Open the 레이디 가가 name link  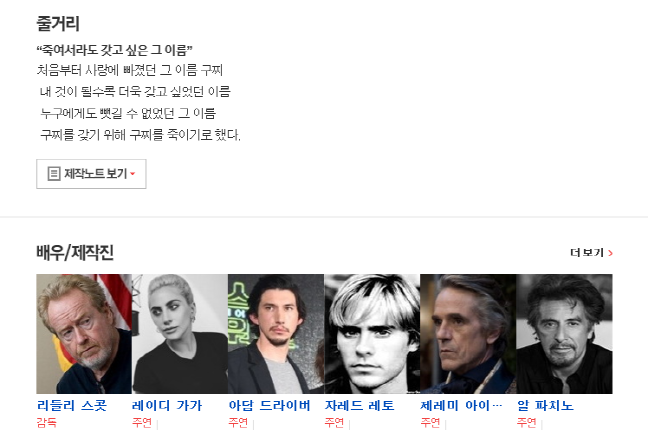tap(167, 406)
